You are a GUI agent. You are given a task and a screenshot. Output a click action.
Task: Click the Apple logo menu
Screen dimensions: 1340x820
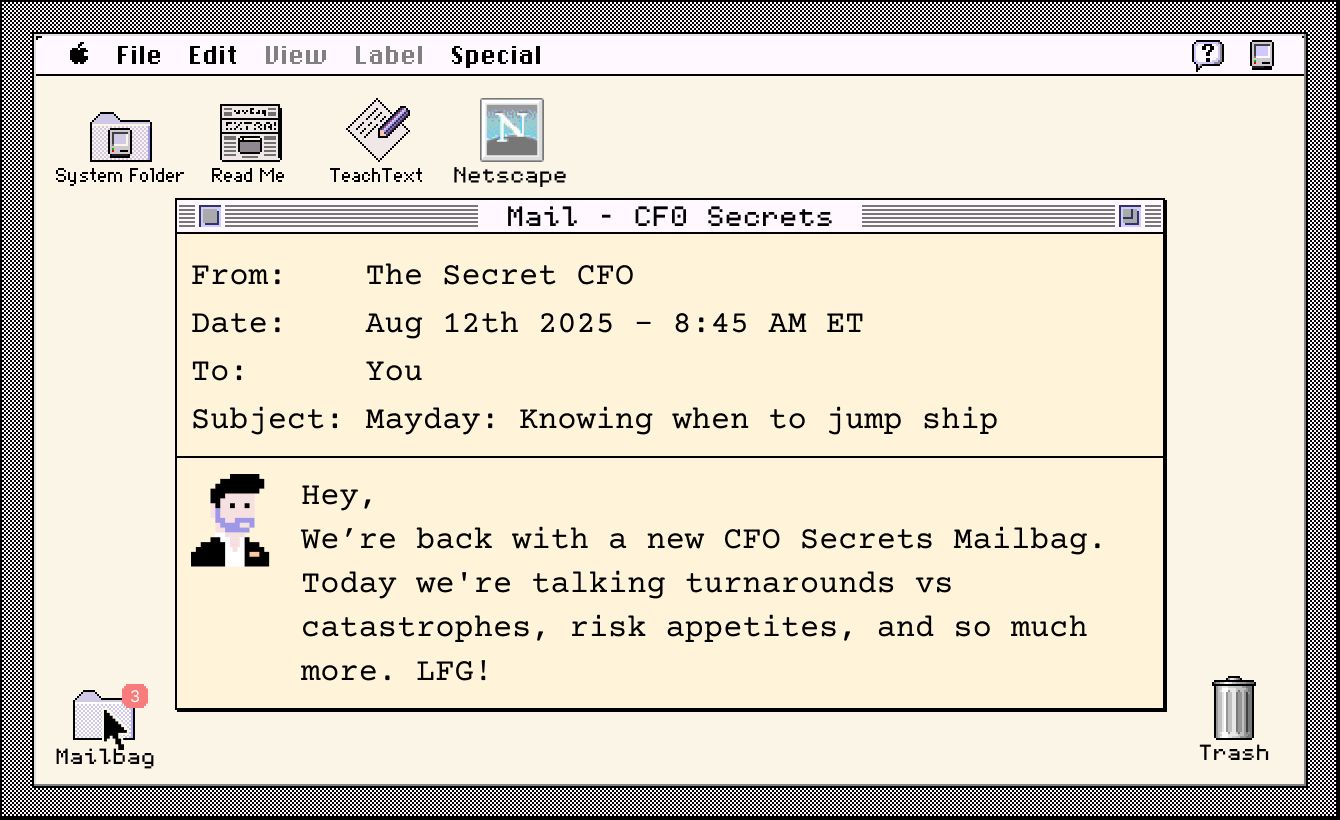[79, 55]
